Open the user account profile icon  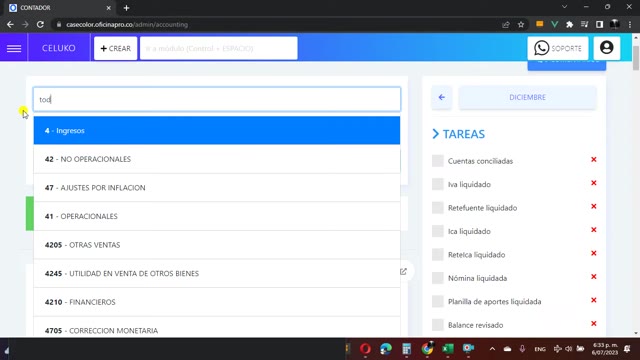607,48
